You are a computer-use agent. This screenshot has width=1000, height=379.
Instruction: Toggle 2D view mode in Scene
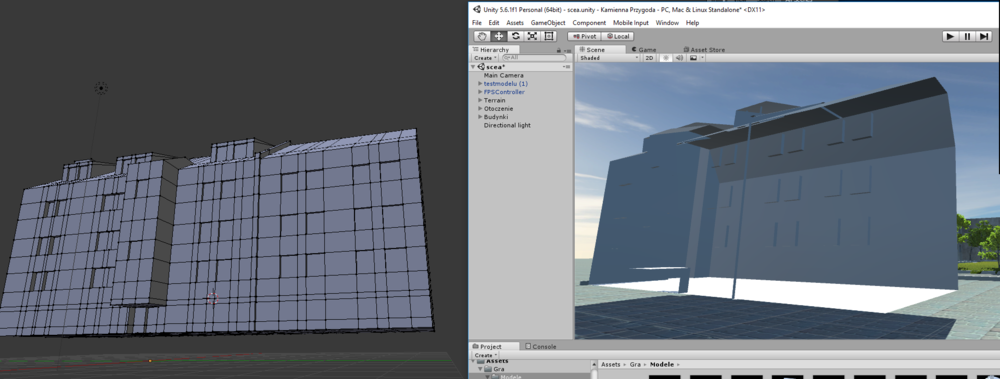[x=649, y=57]
